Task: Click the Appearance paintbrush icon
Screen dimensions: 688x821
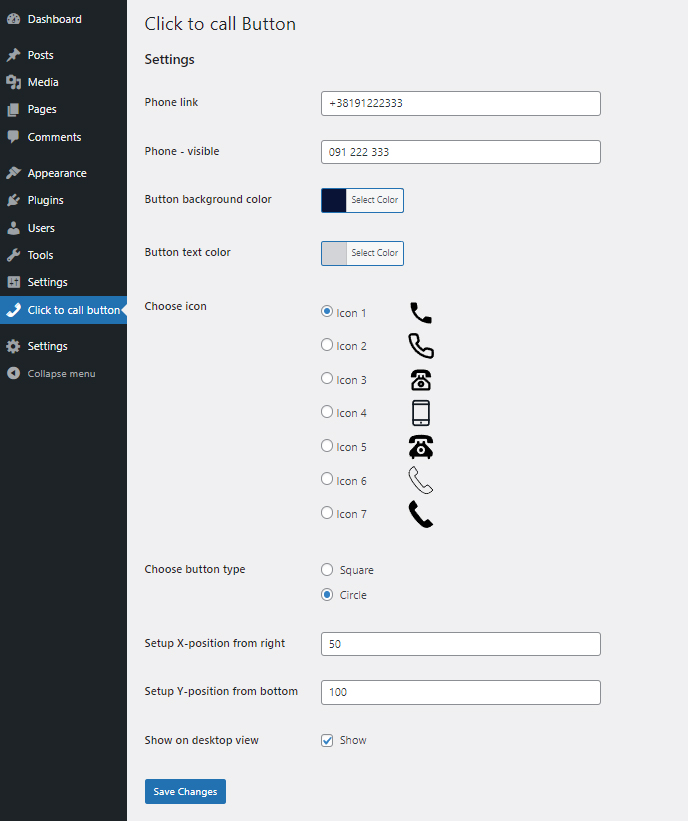Action: [x=14, y=173]
